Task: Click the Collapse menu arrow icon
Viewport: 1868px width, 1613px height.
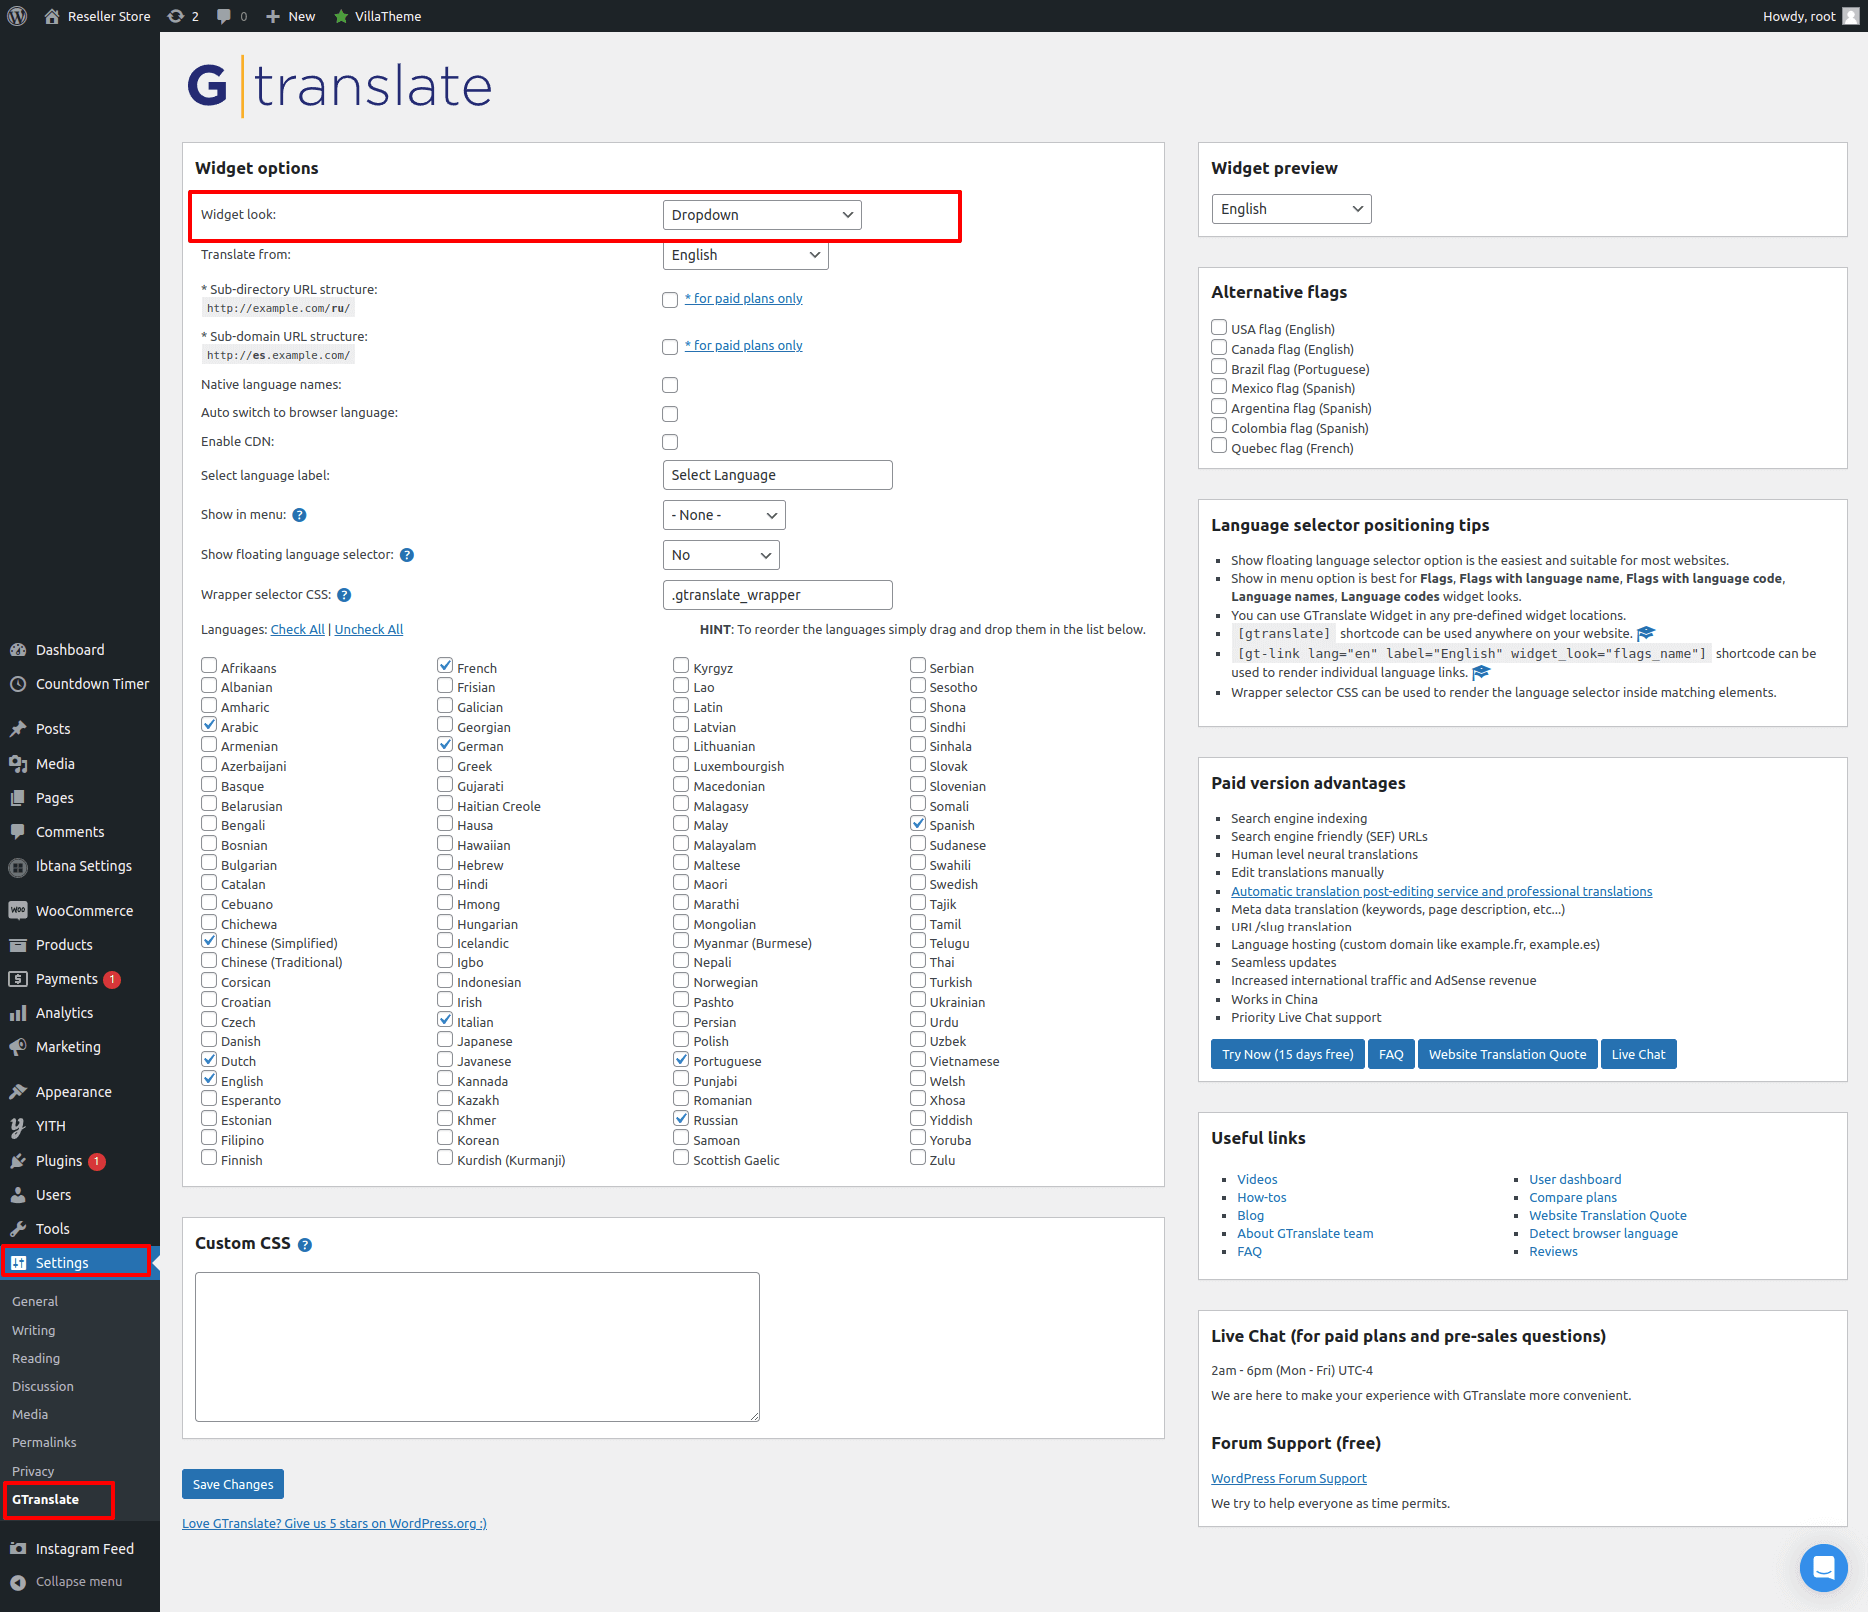Action: coord(18,1582)
